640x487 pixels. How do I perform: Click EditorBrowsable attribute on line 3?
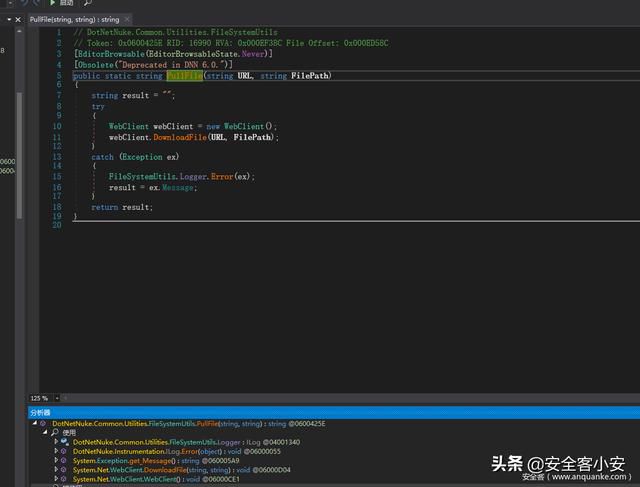[111, 54]
